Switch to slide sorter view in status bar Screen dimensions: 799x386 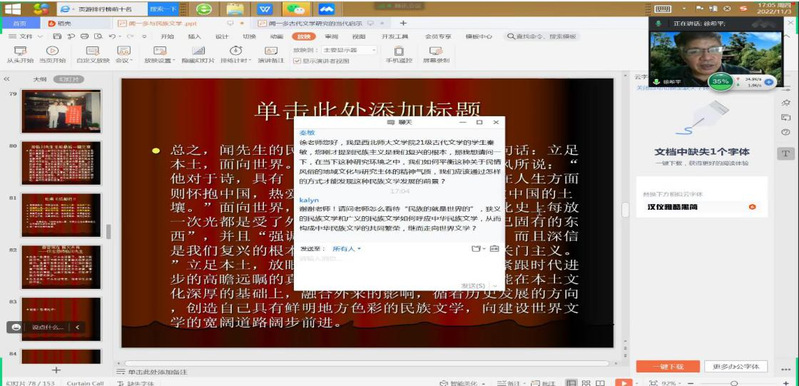coord(586,382)
